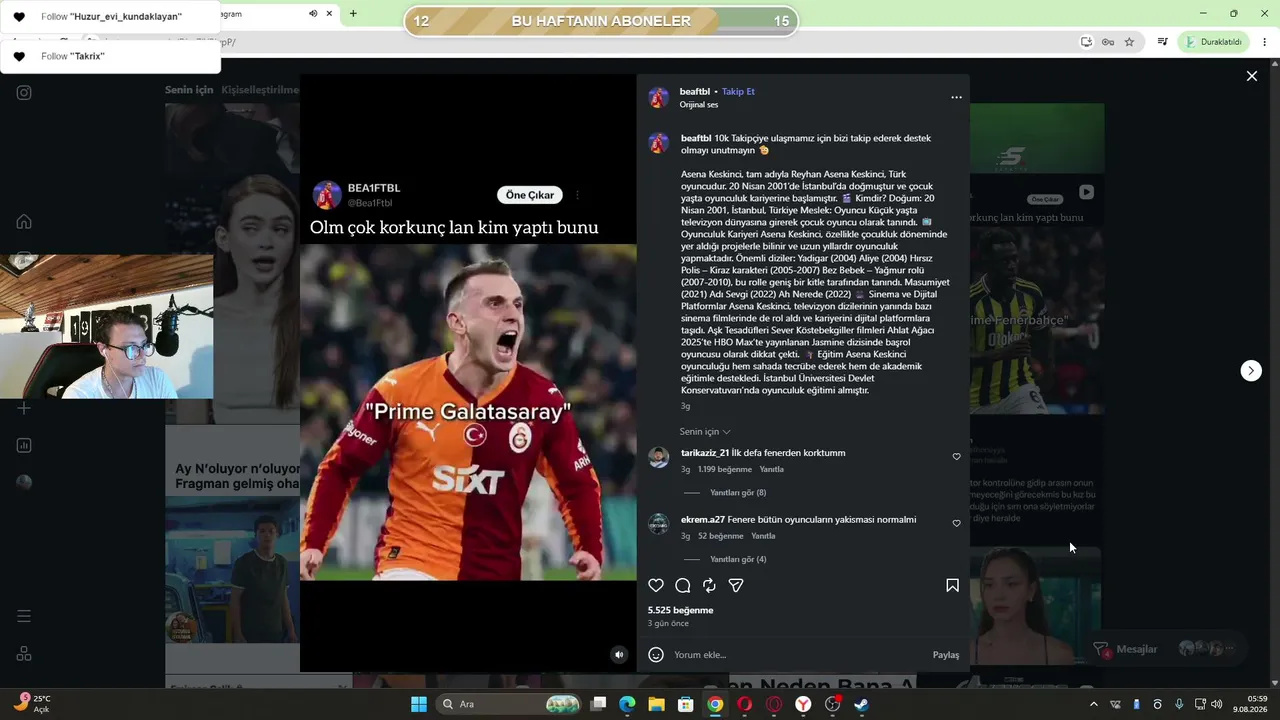View the 1.199 beğenme comment likes

pyautogui.click(x=725, y=470)
